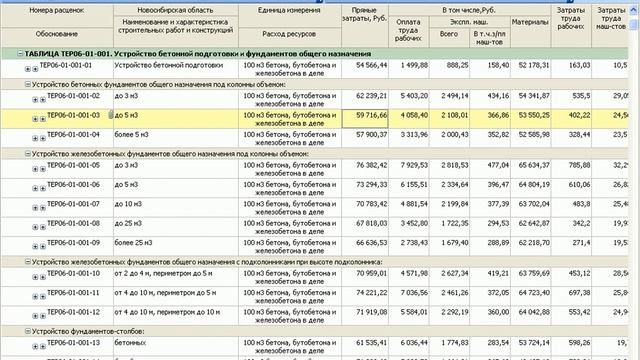
Task: Click the direct cost value 54 566,44
Action: pos(371,65)
